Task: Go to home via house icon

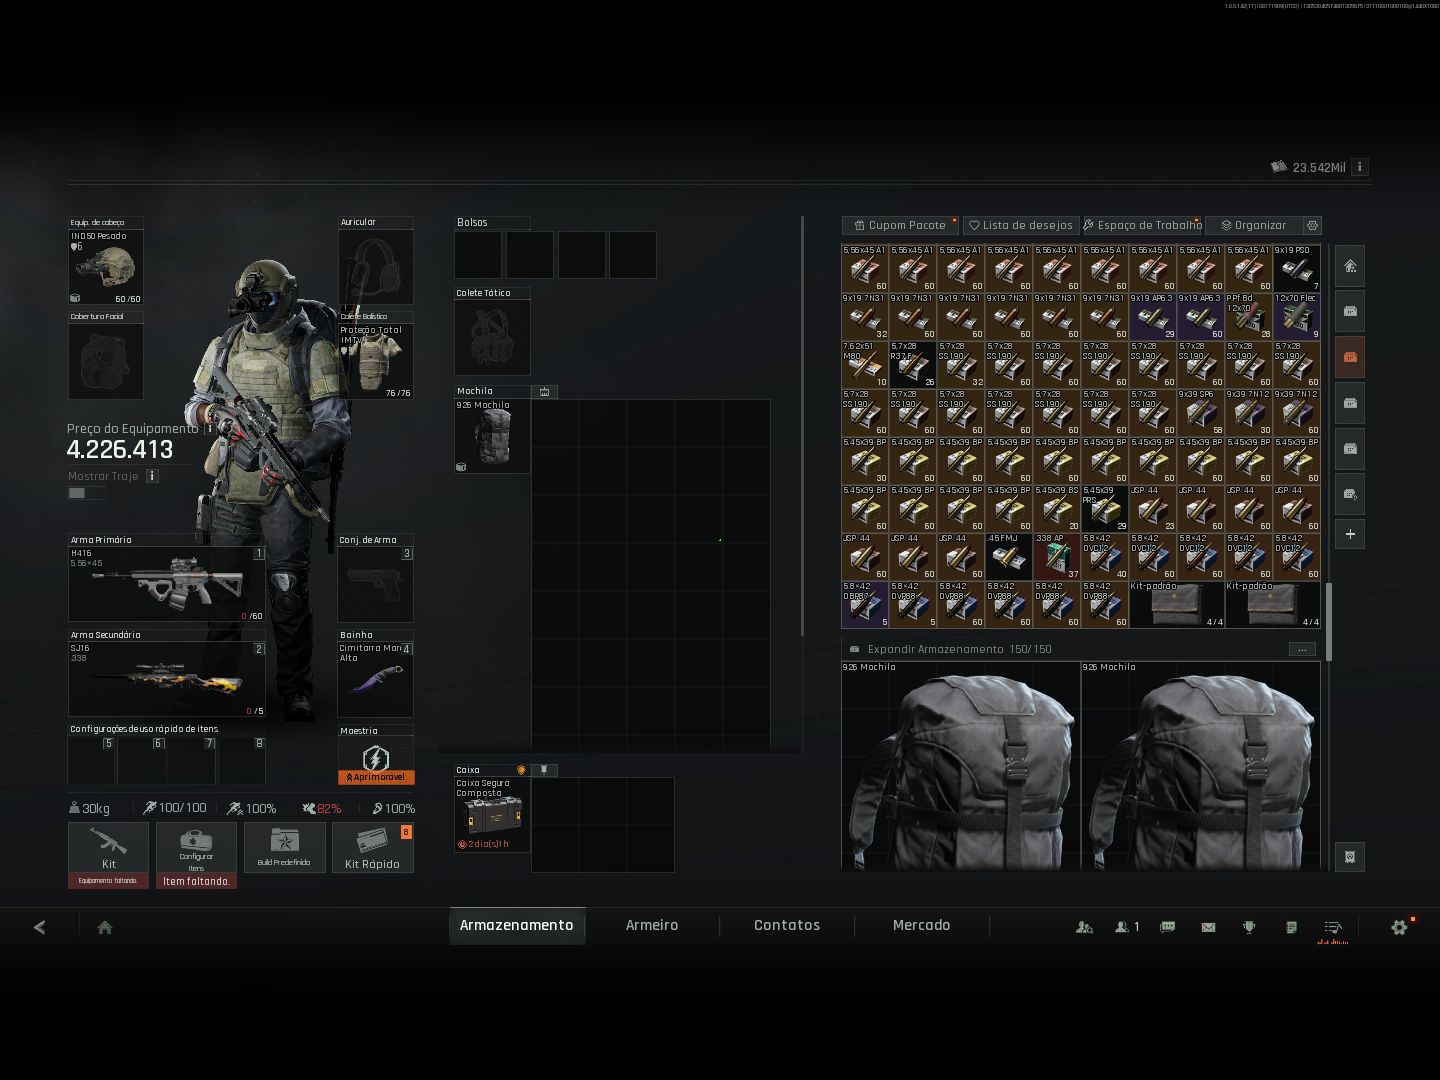Action: pos(104,927)
